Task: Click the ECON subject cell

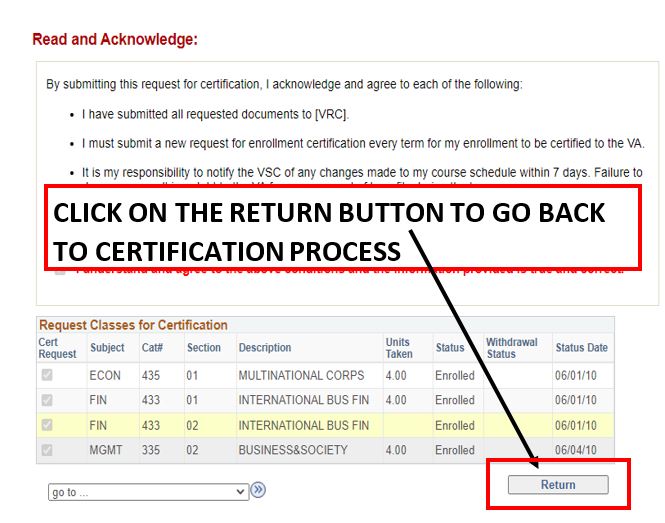Action: [105, 375]
